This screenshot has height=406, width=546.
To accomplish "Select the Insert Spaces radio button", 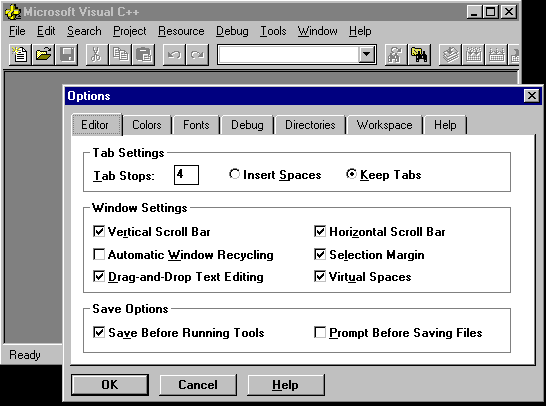I will (x=234, y=174).
